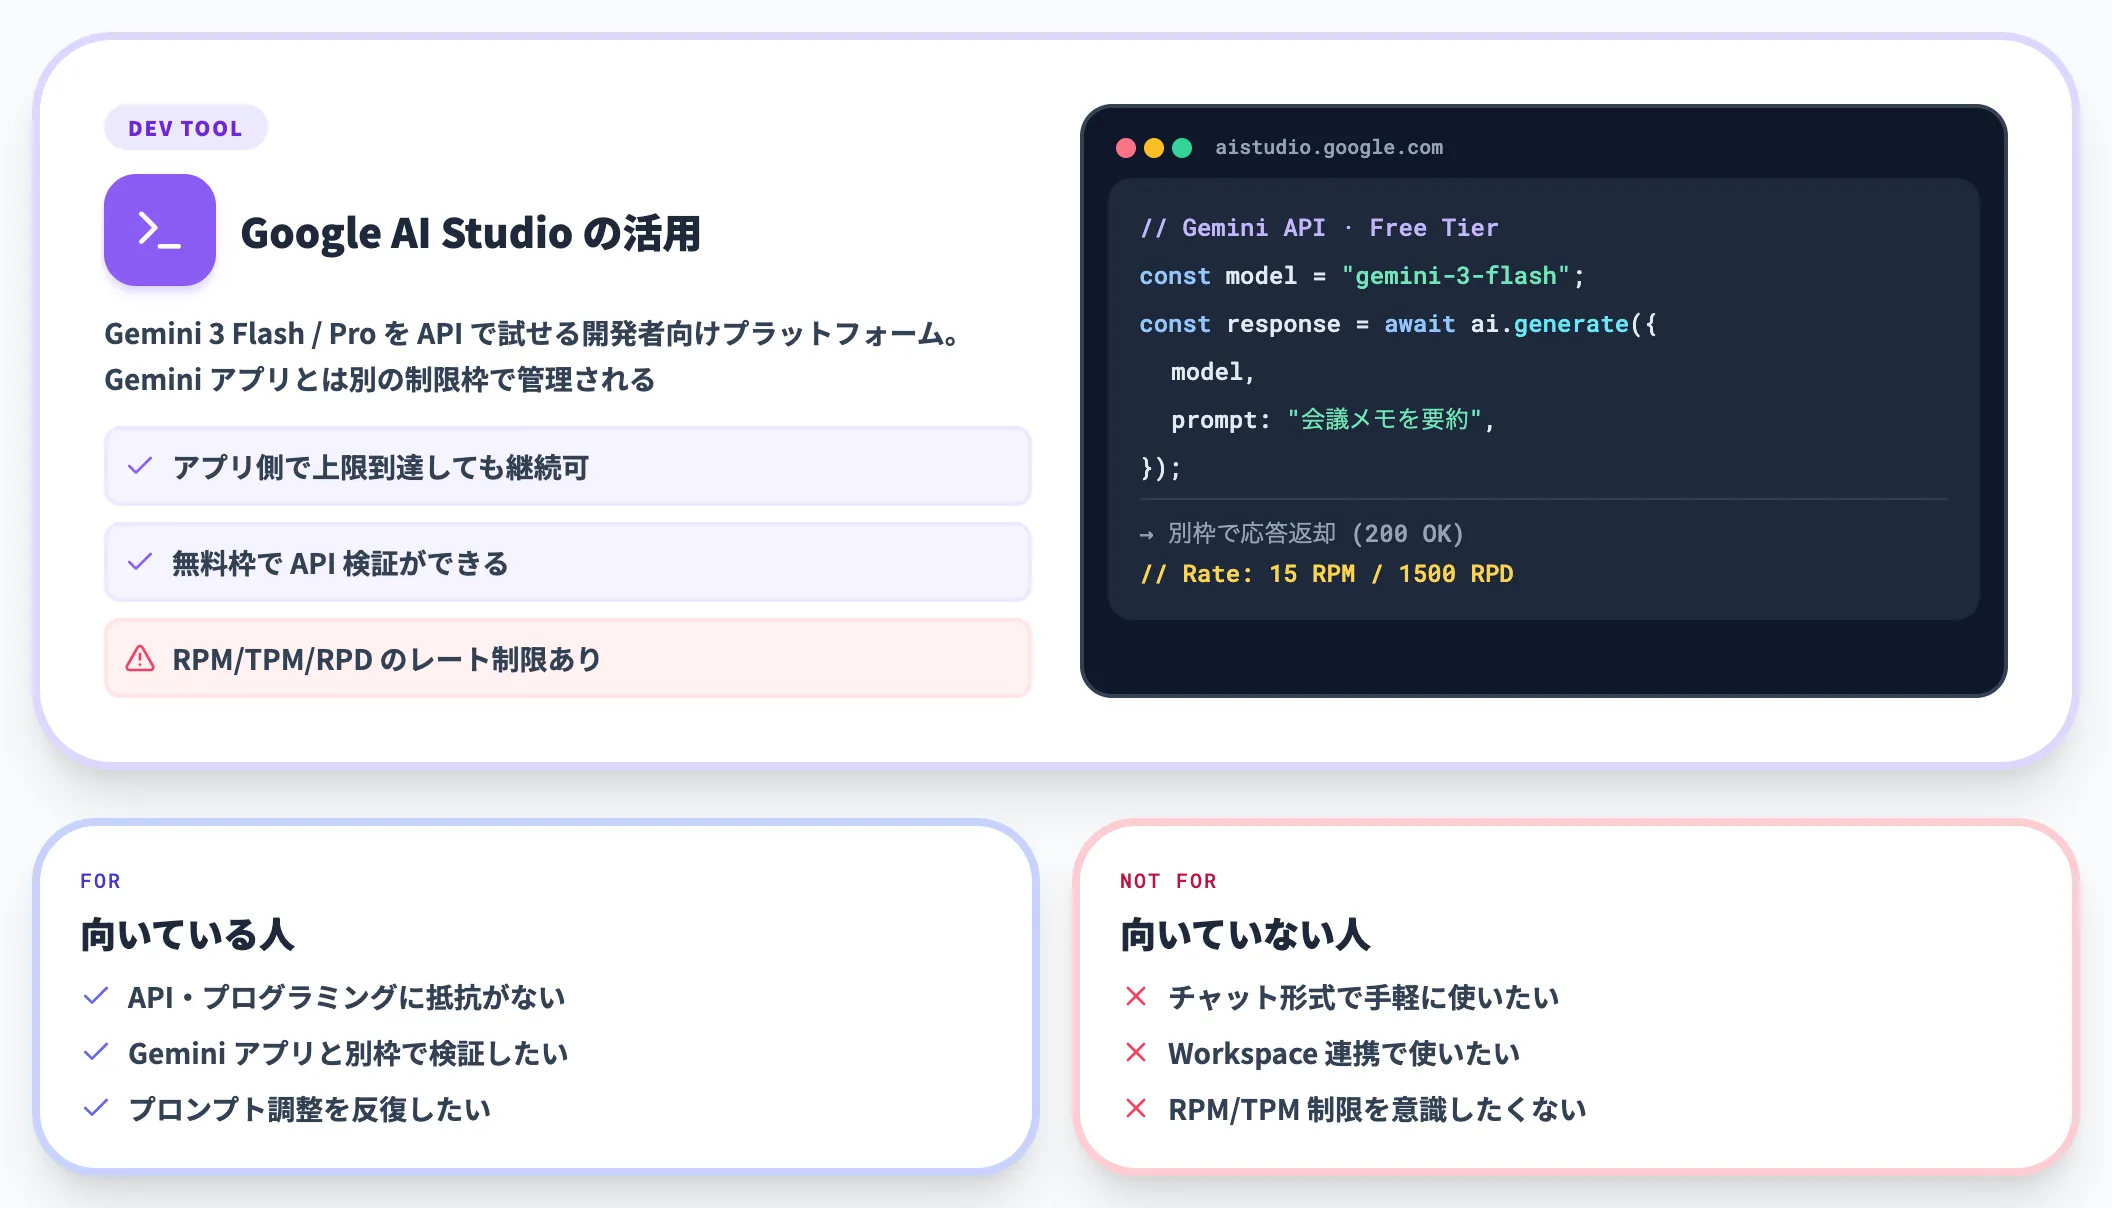Click the text チャット形式で手軽に使いたい
Screen dimensions: 2112x1208
pyautogui.click(x=1364, y=997)
